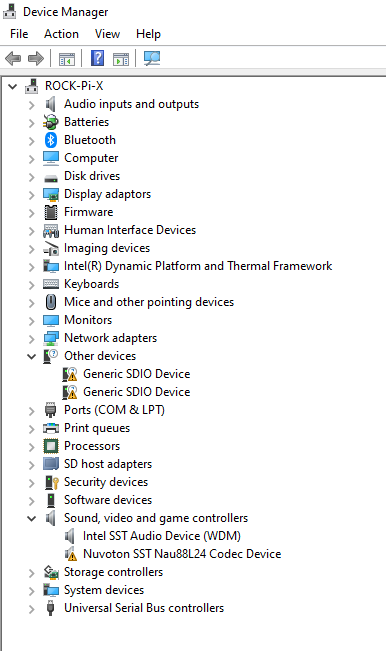Select the System devices label
Viewport: 386px width, 651px height.
104,590
